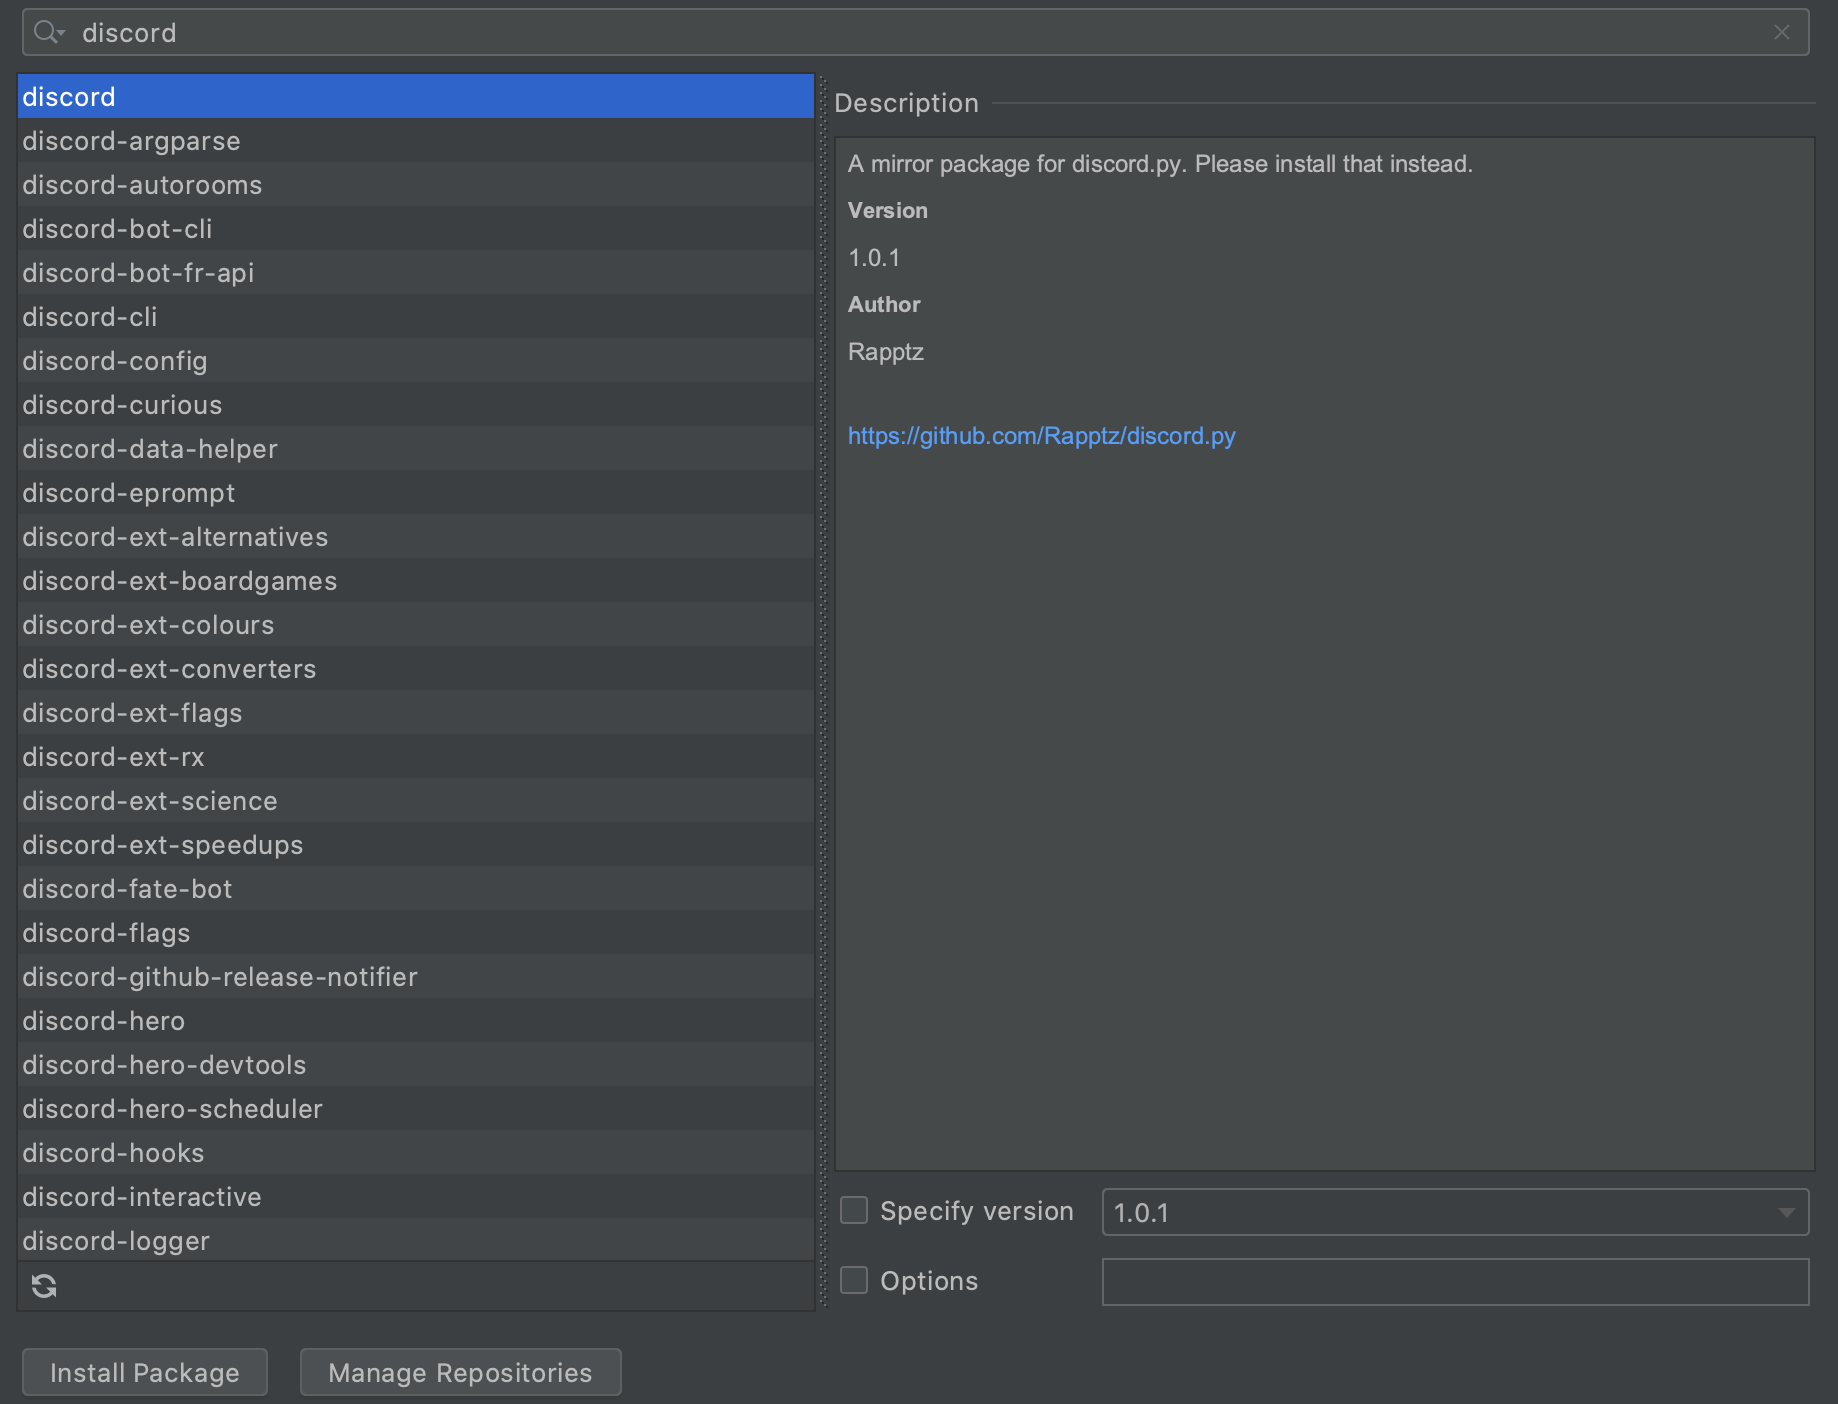Select the discord-ext-speedups package
This screenshot has width=1838, height=1404.
(415, 844)
